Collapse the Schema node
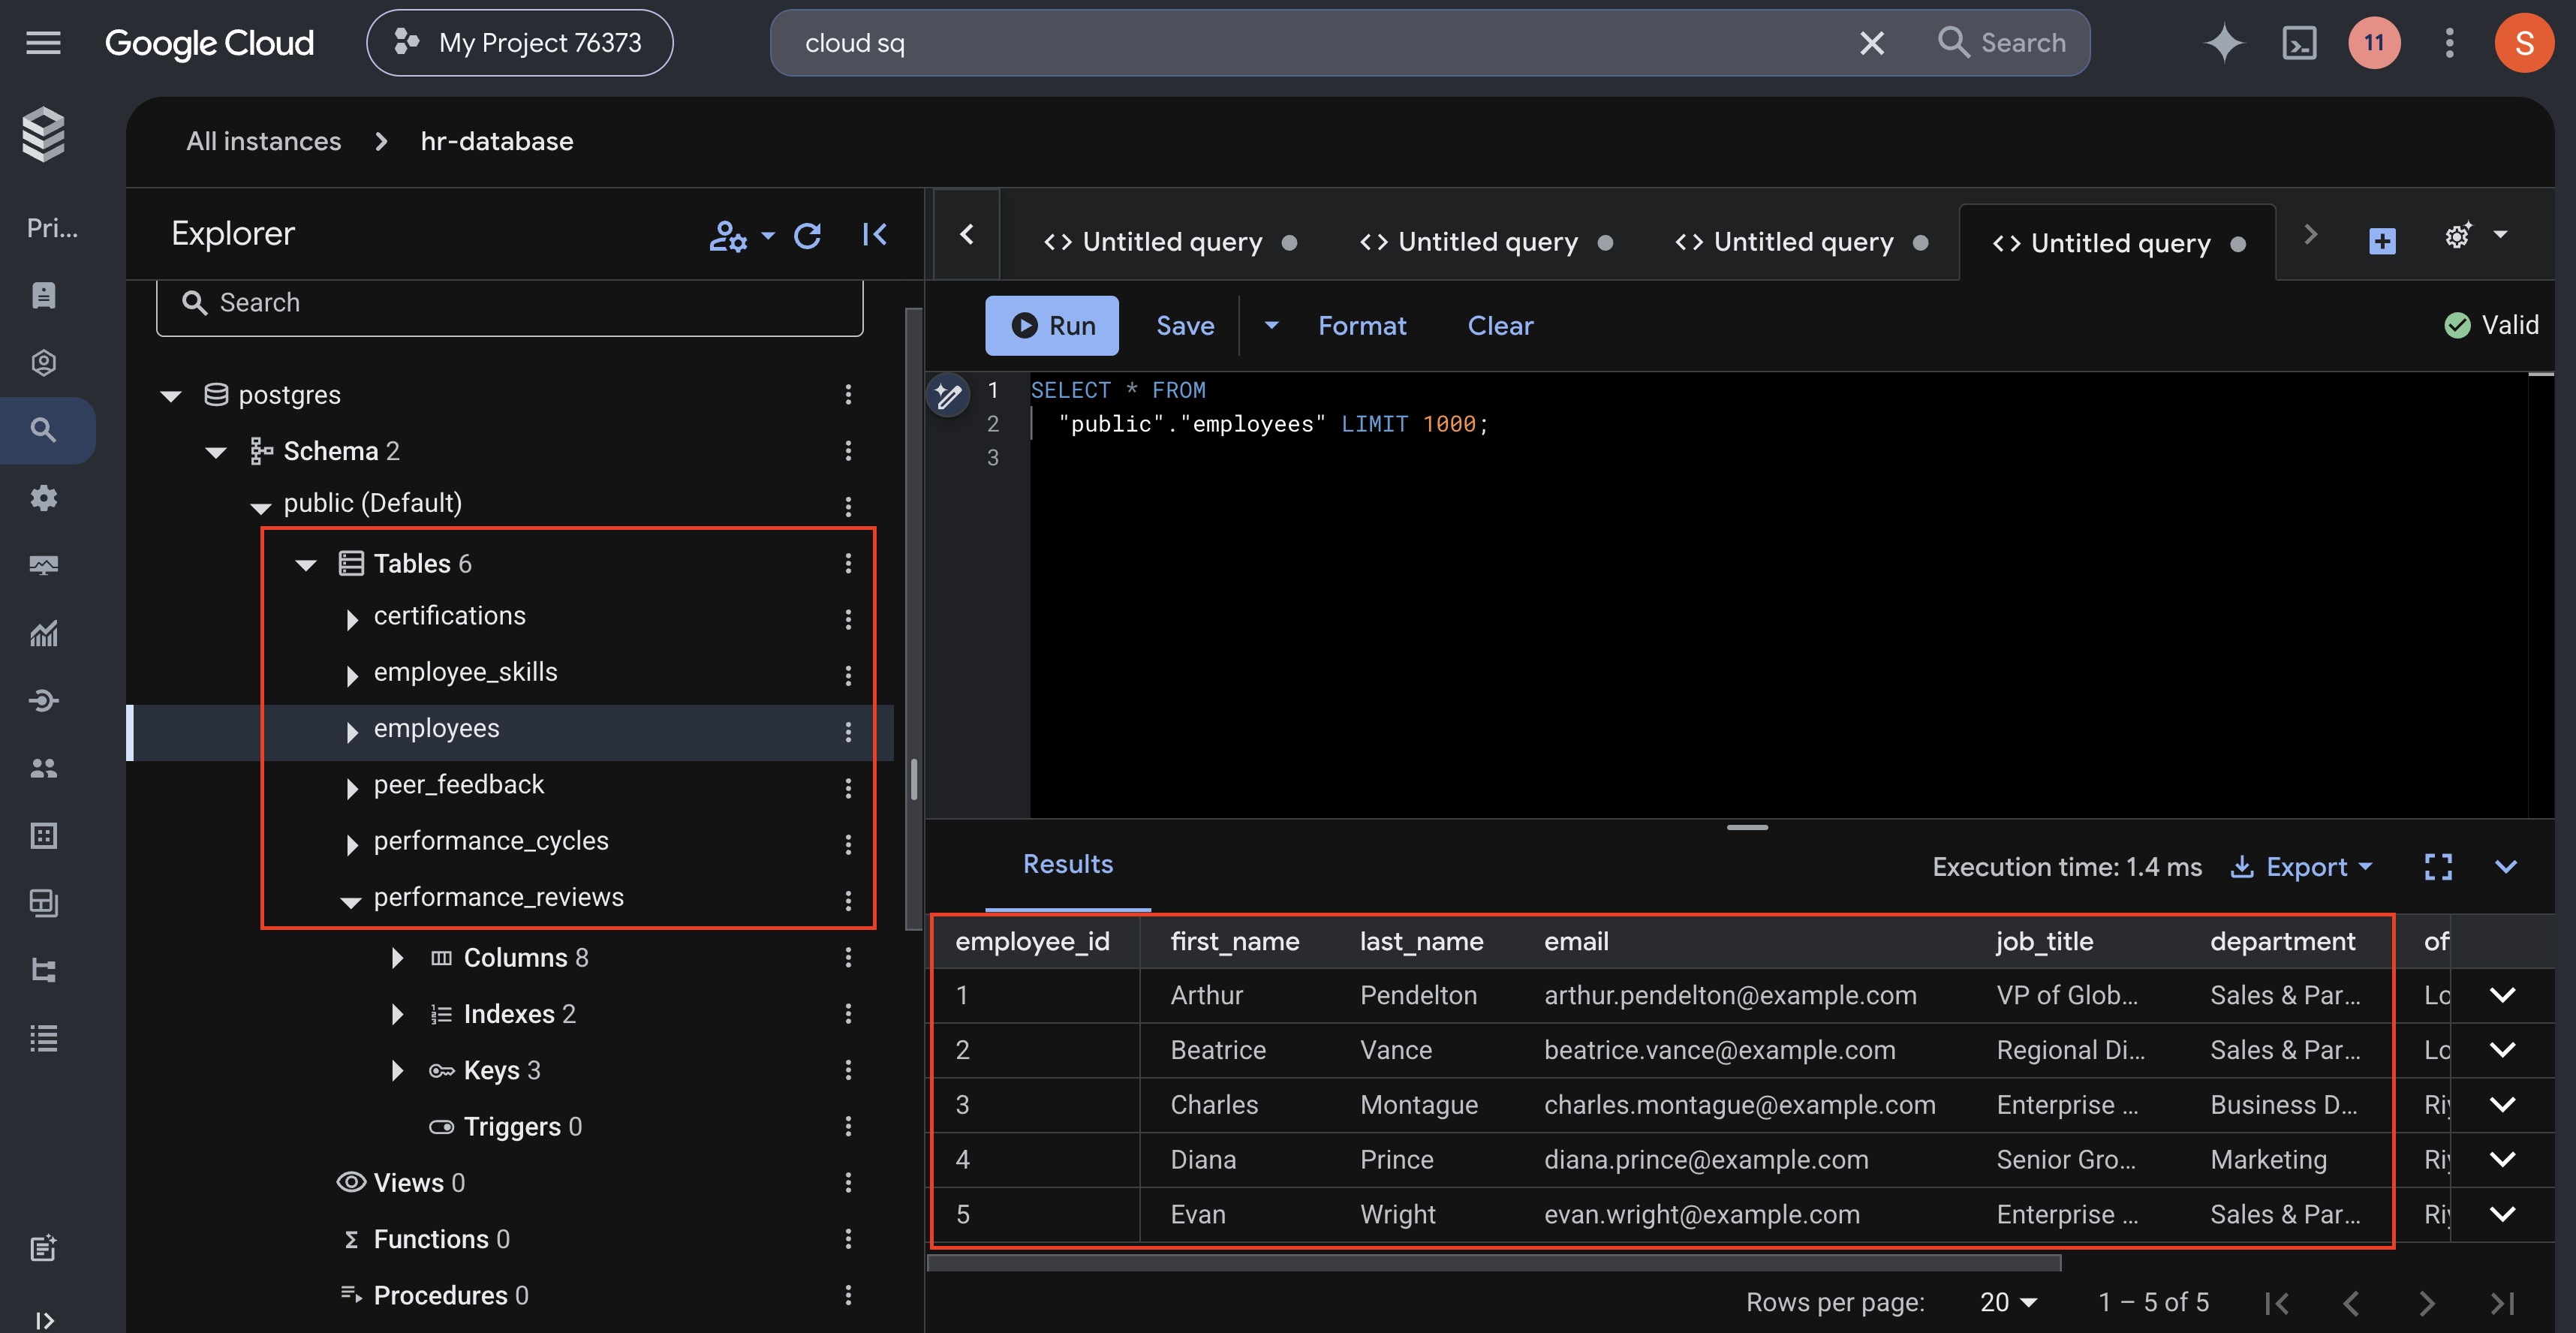 coord(216,453)
